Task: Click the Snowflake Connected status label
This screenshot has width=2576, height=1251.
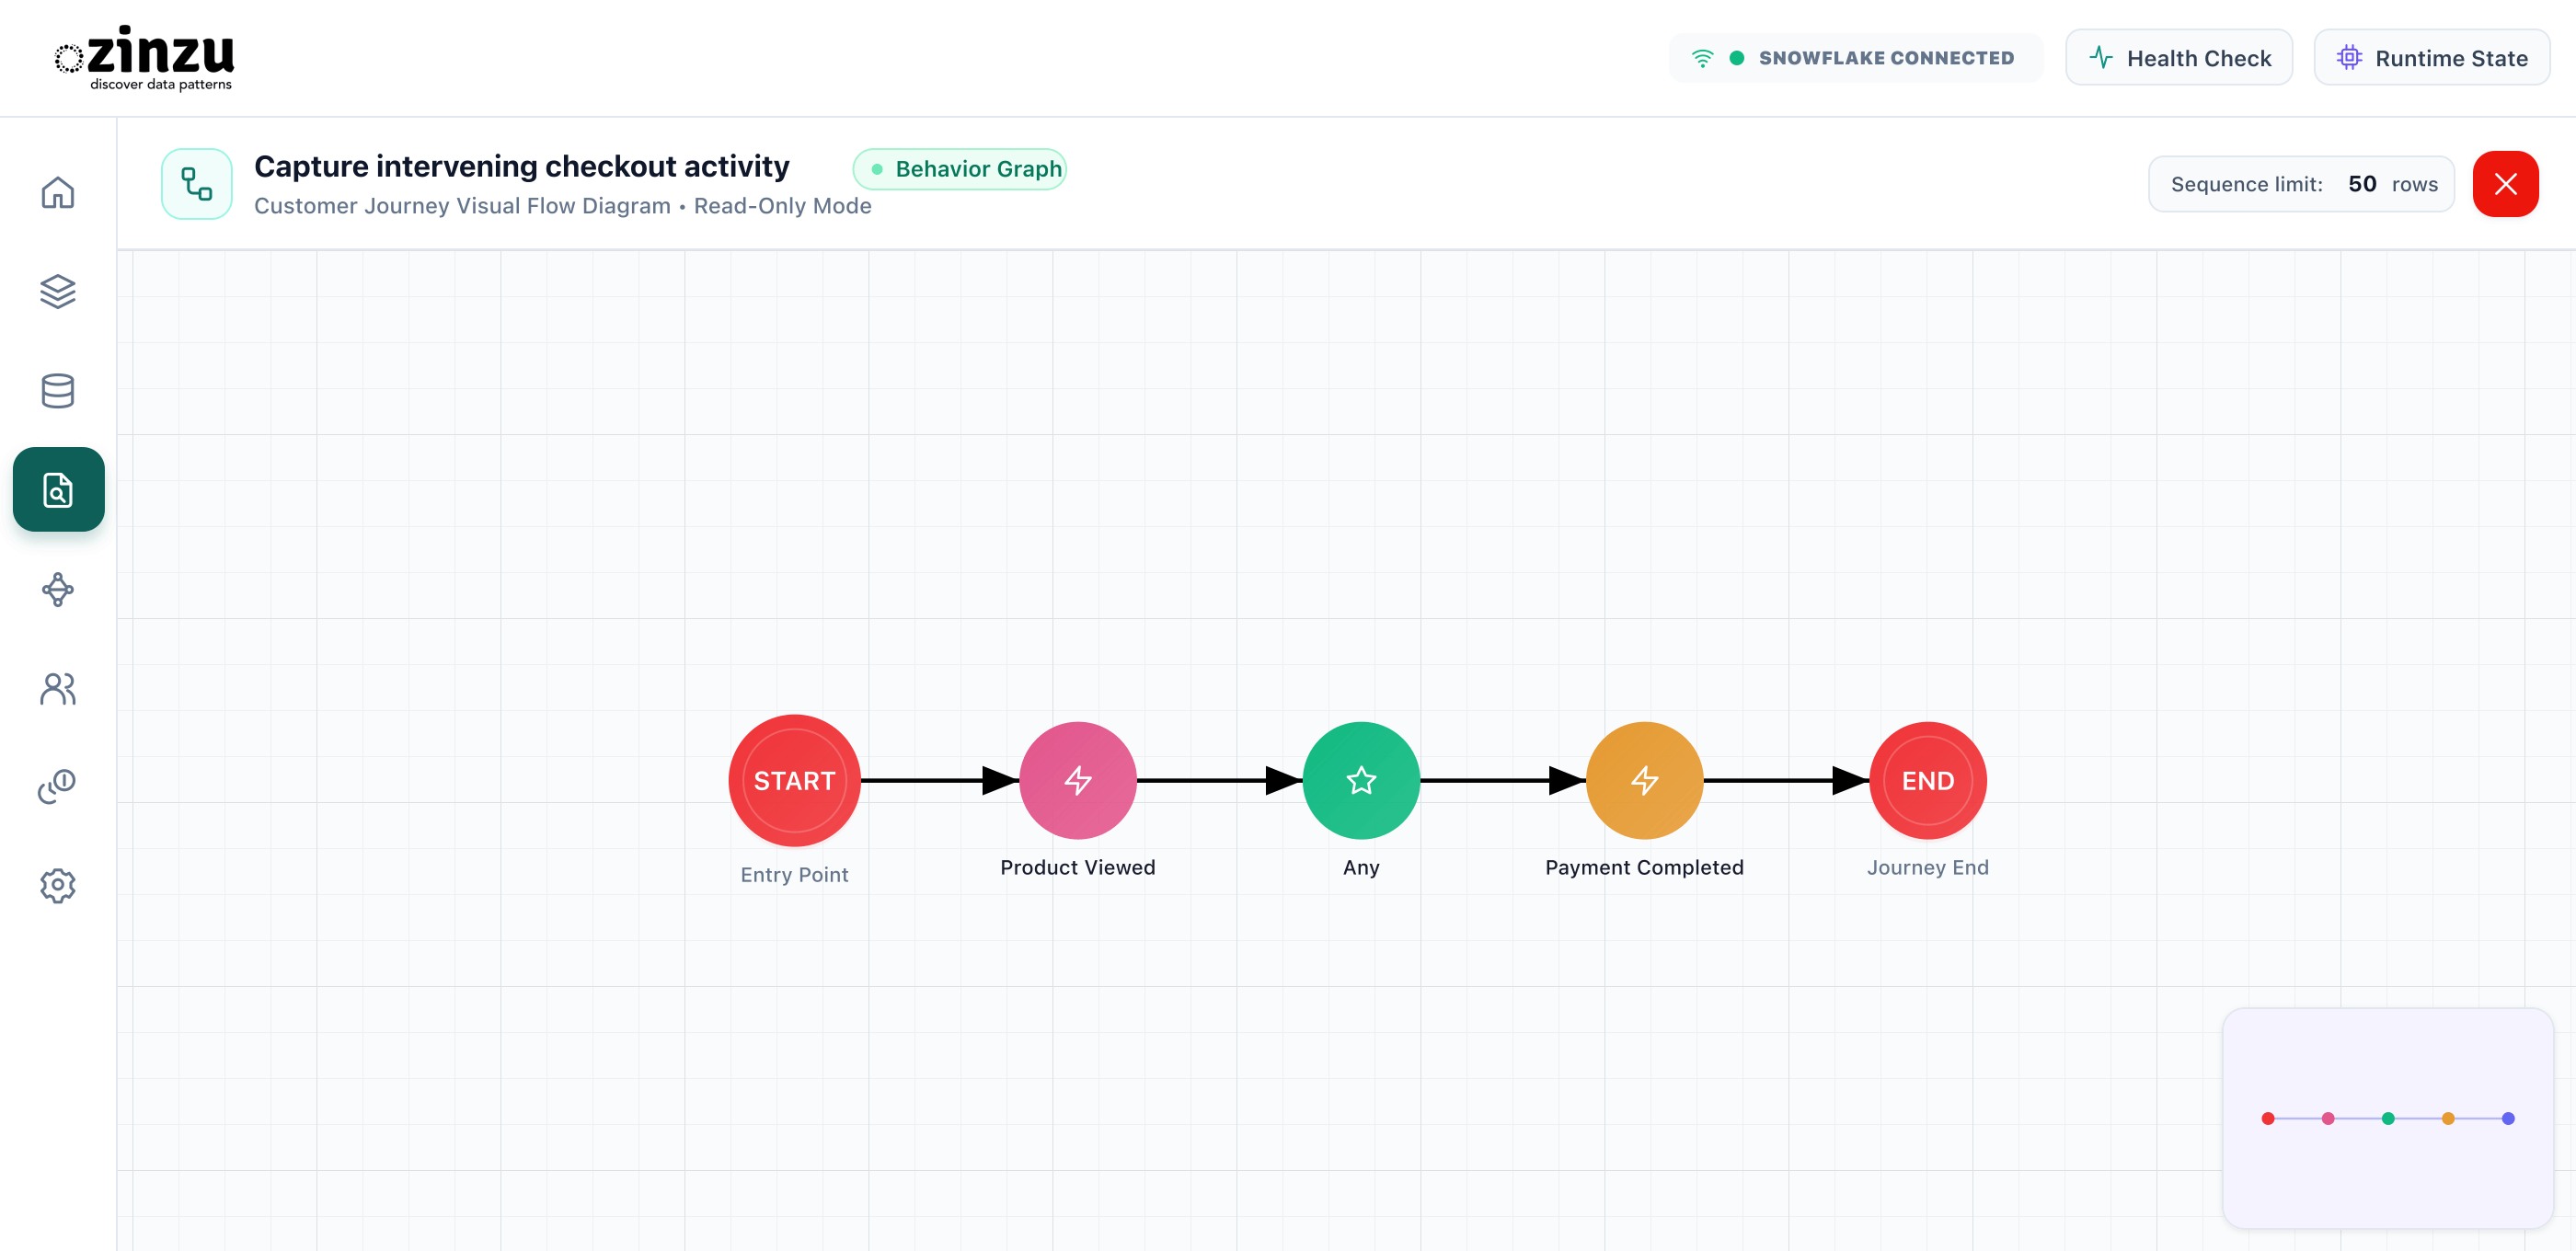Action: 1886,58
